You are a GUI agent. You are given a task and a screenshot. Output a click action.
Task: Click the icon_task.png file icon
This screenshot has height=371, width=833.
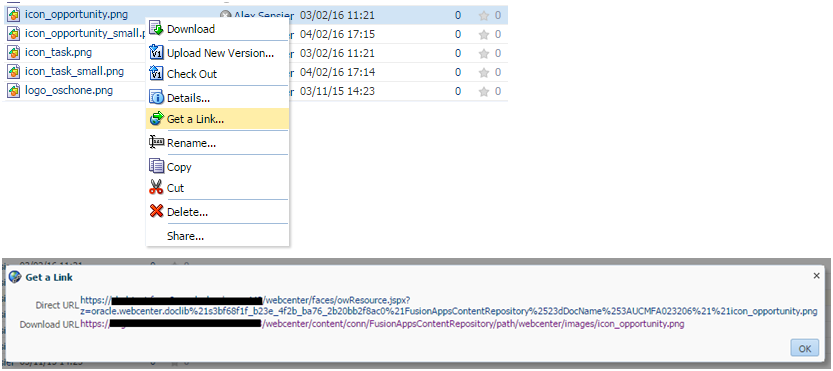pos(14,53)
